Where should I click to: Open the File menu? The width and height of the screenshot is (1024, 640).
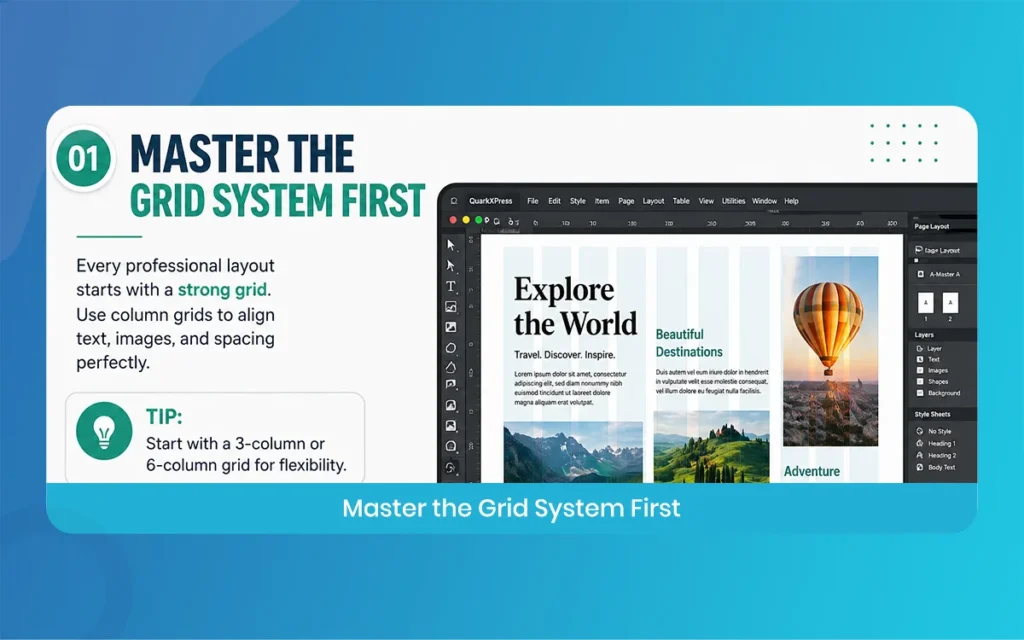coord(533,201)
